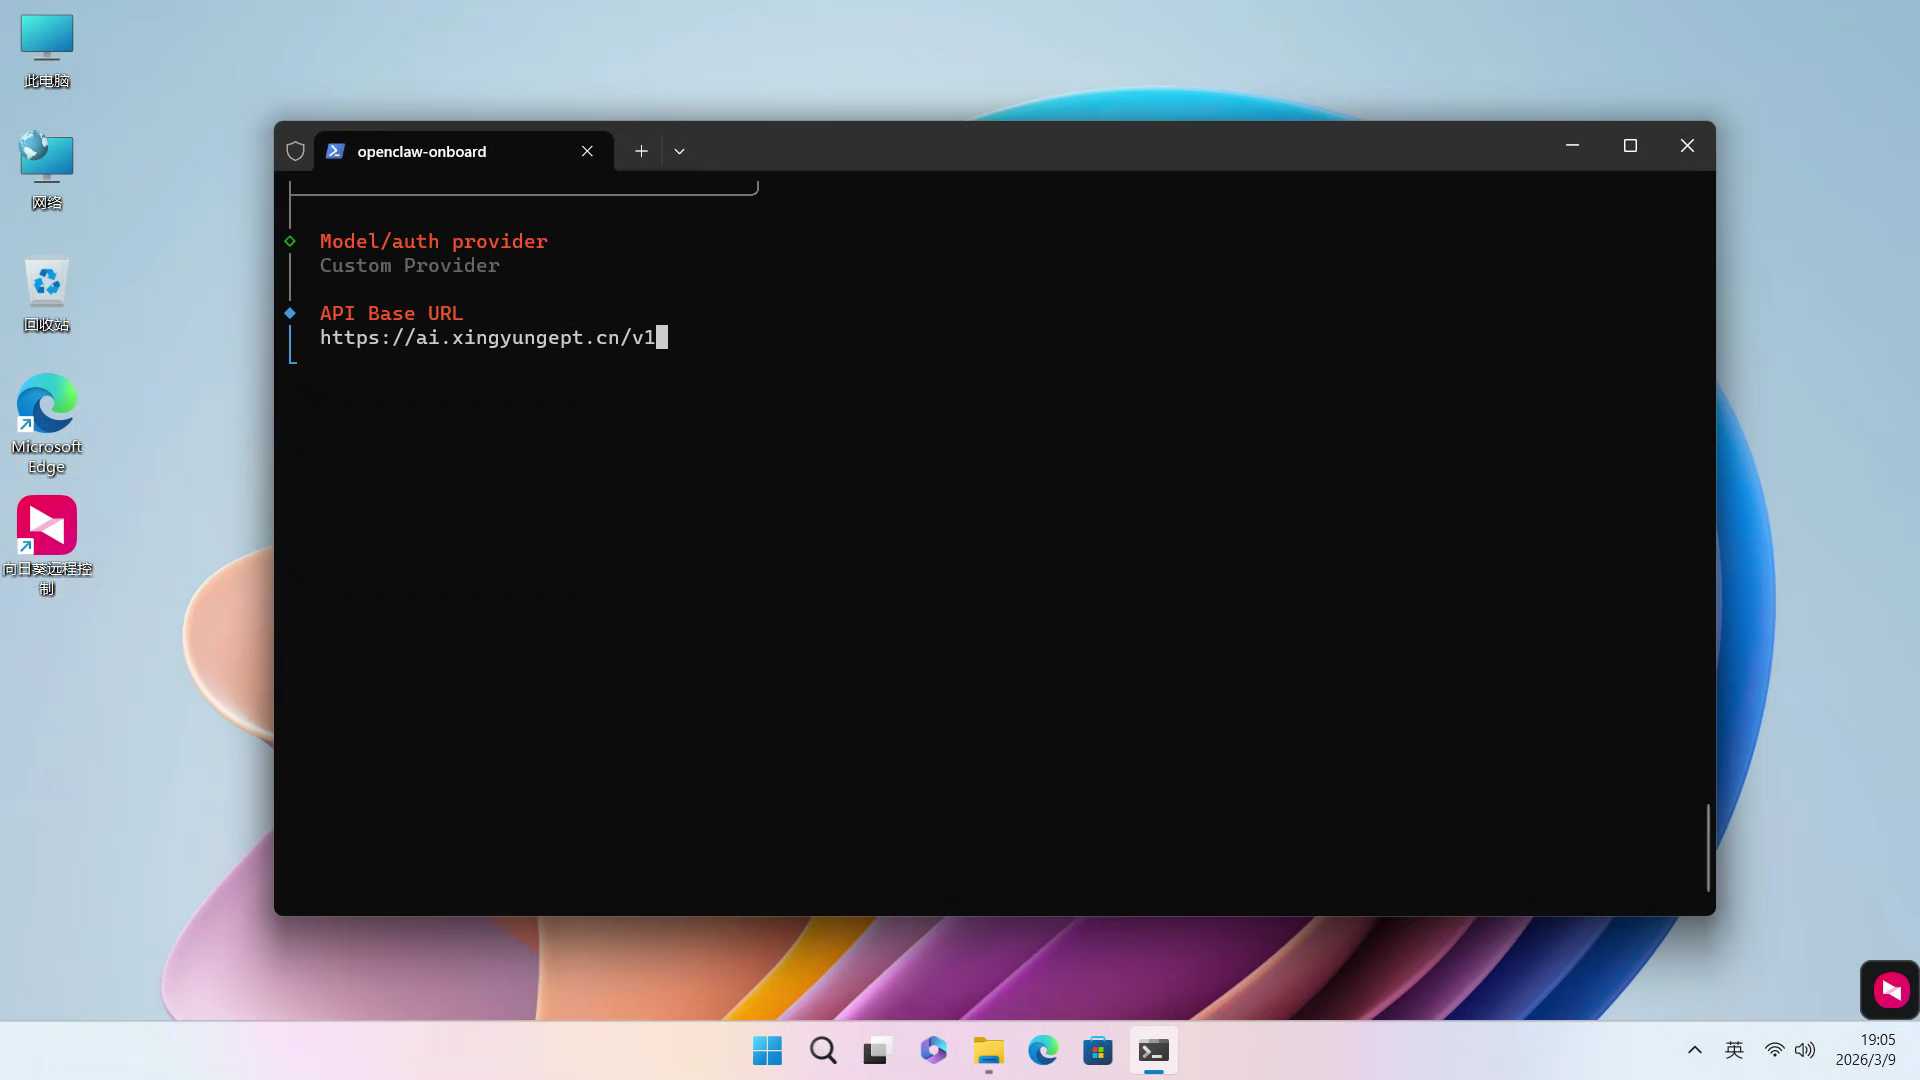This screenshot has height=1080, width=1920.
Task: Click the terminal vertical scrollbar
Action: (1707, 846)
